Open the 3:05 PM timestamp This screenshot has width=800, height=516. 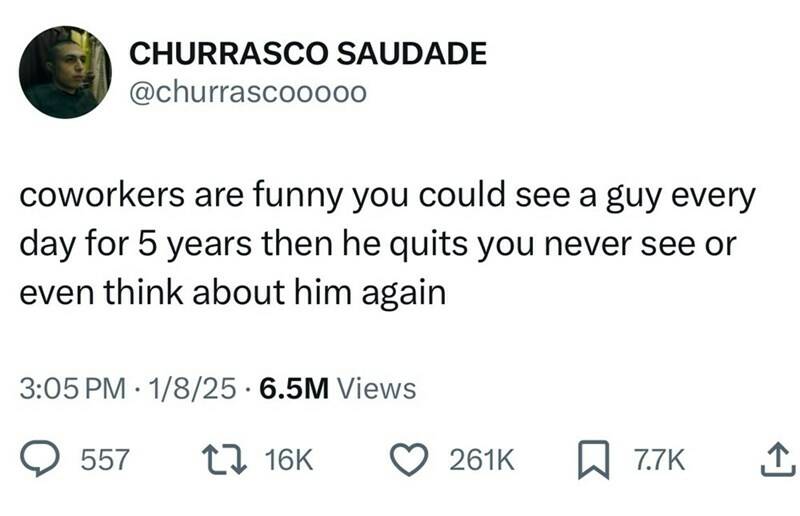coord(72,388)
